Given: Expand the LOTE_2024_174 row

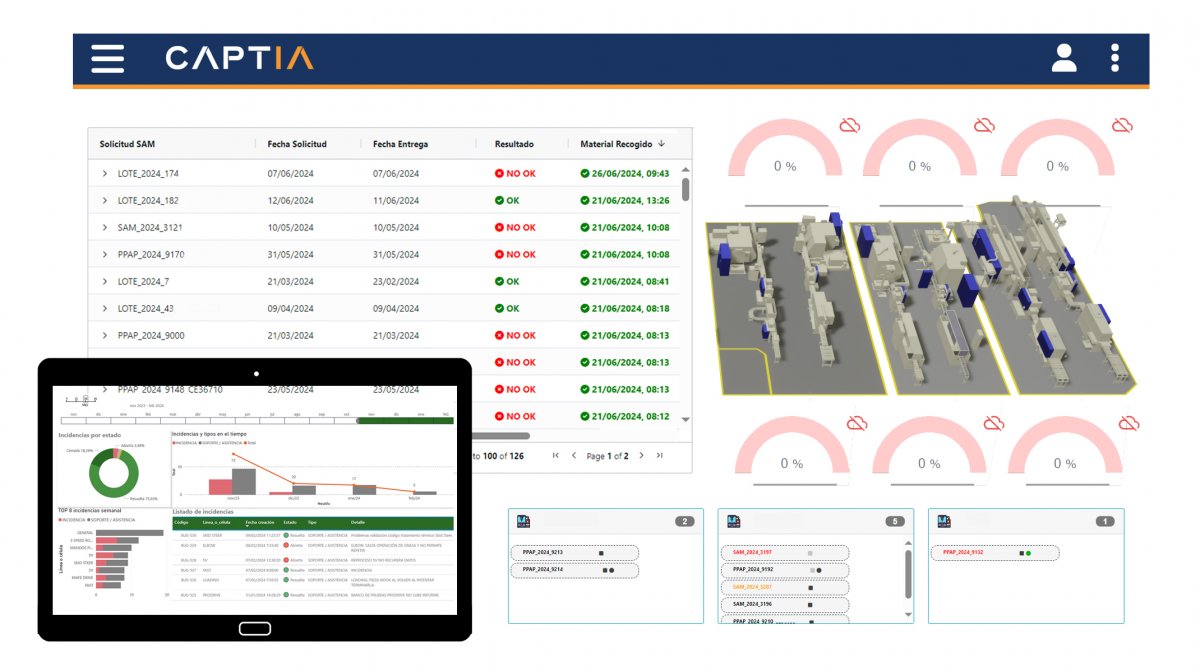Looking at the screenshot, I should pos(104,173).
